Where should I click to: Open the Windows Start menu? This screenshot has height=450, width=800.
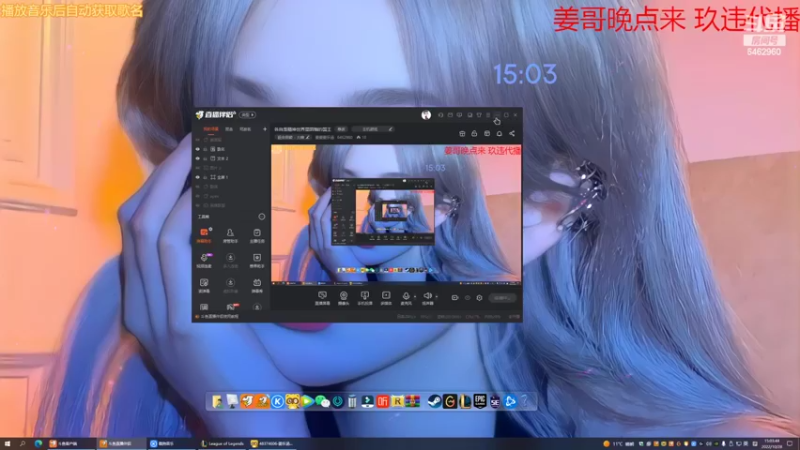point(7,444)
